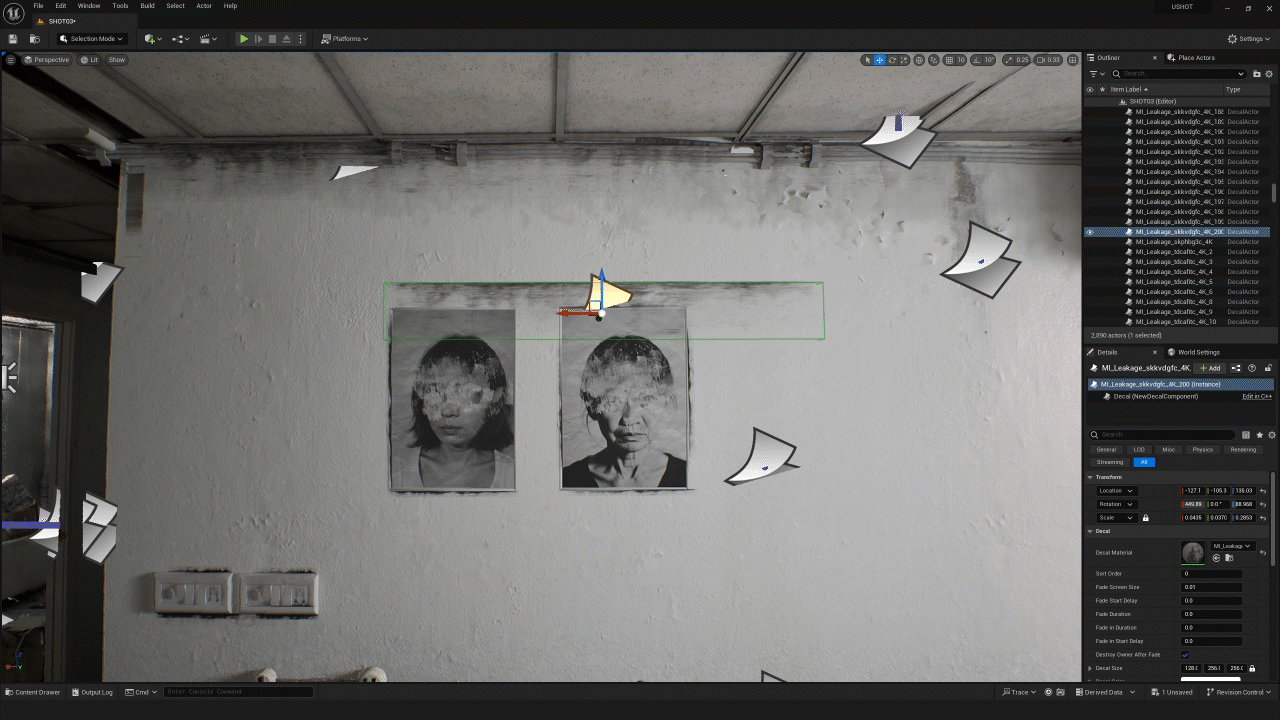Open the Surface snapping options
Screen dimensions: 1280x720
pos(934,60)
